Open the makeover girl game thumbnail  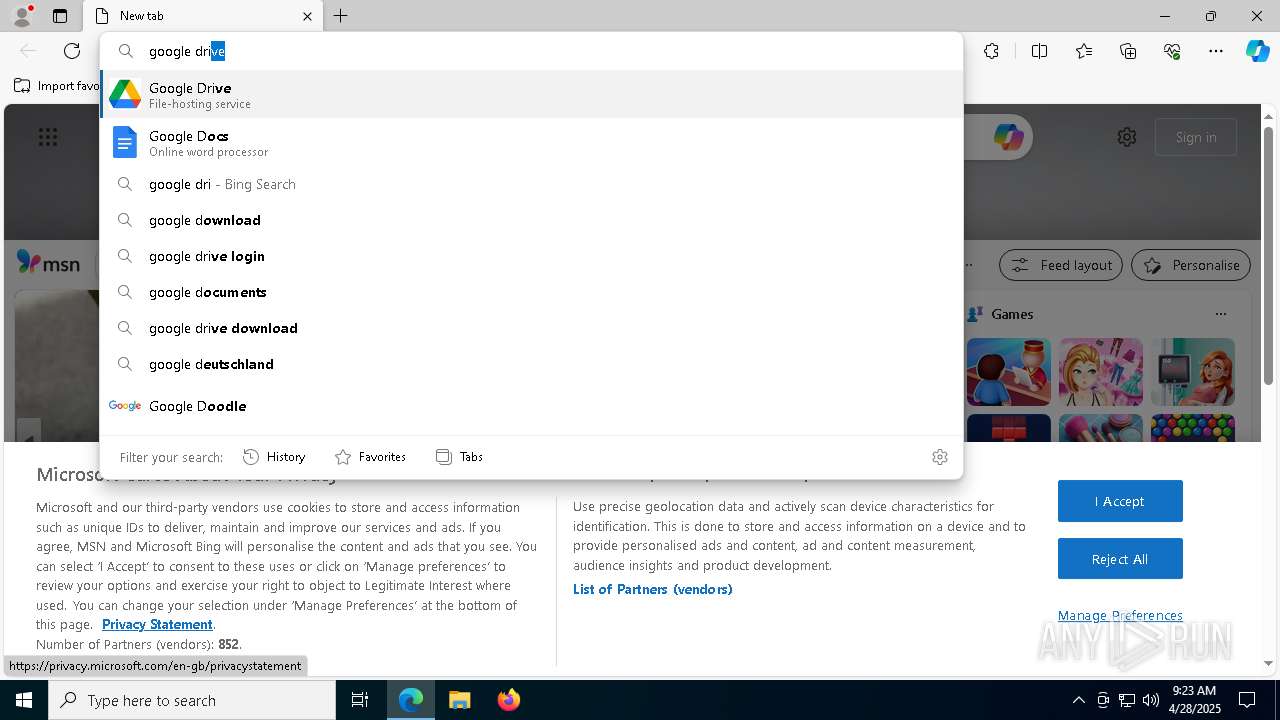pos(1101,372)
